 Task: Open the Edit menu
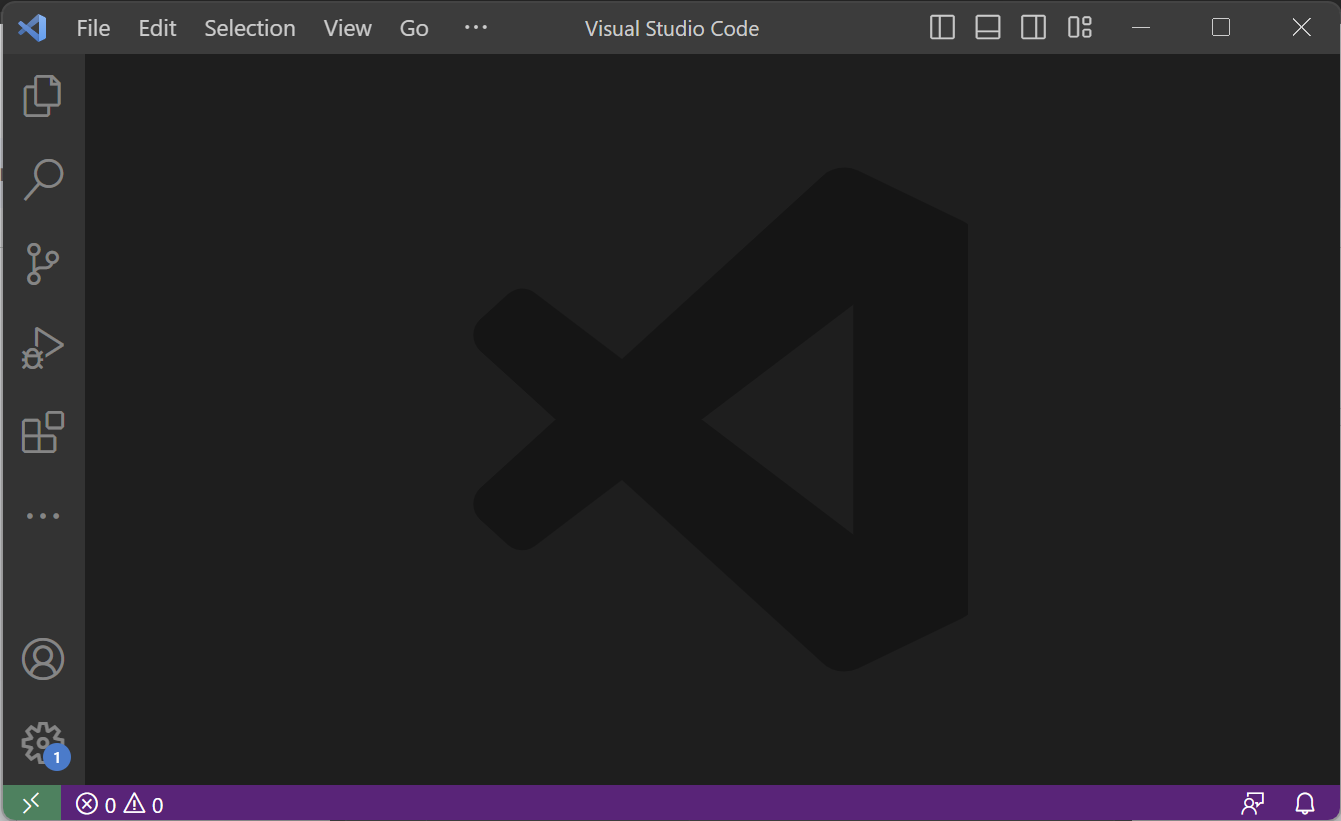coord(157,28)
